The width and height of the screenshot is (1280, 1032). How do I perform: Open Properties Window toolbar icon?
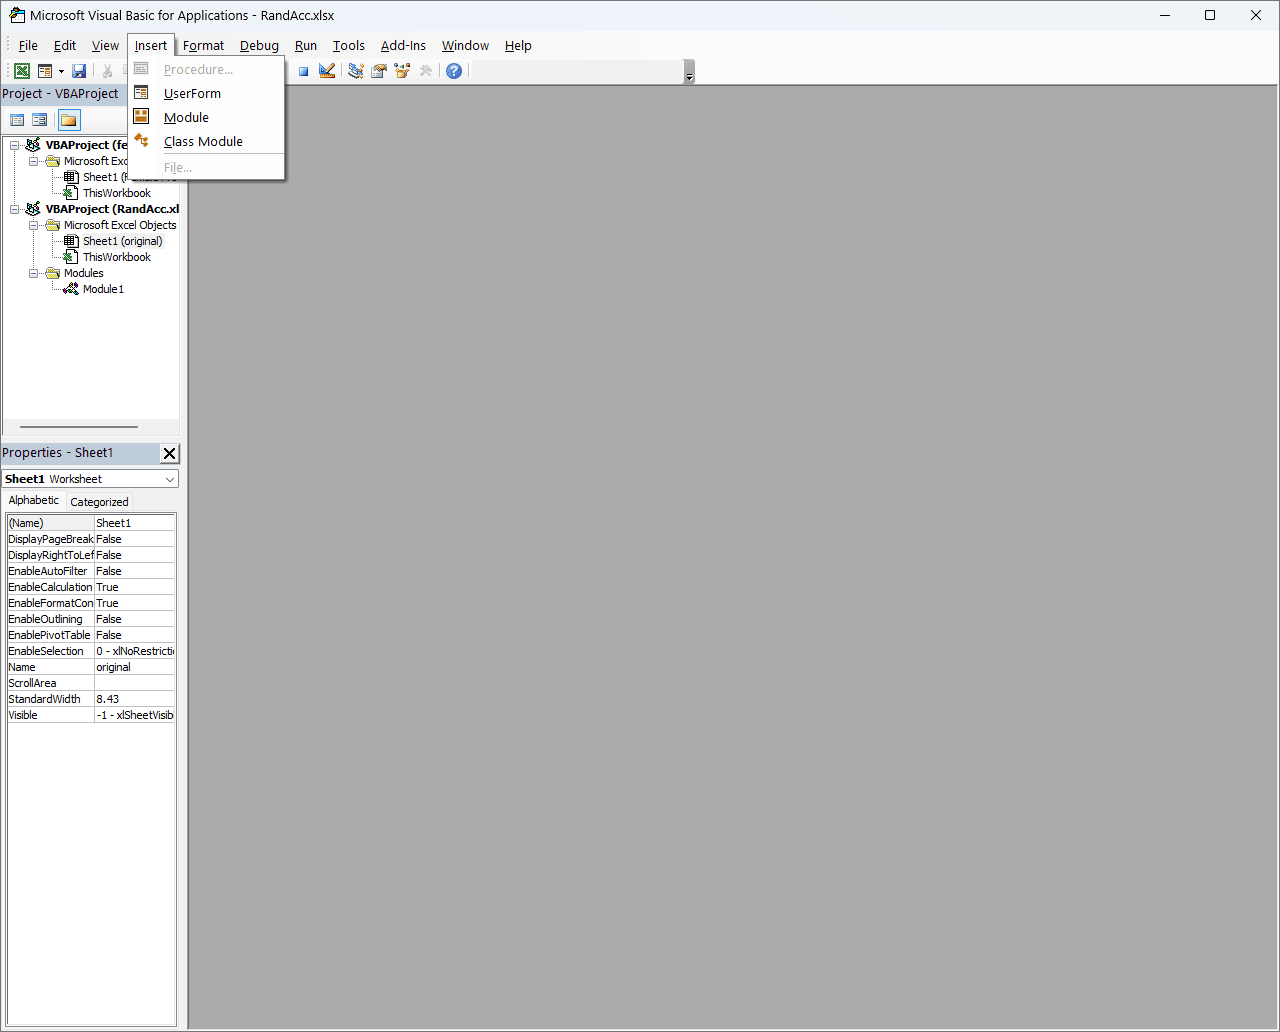pyautogui.click(x=379, y=71)
